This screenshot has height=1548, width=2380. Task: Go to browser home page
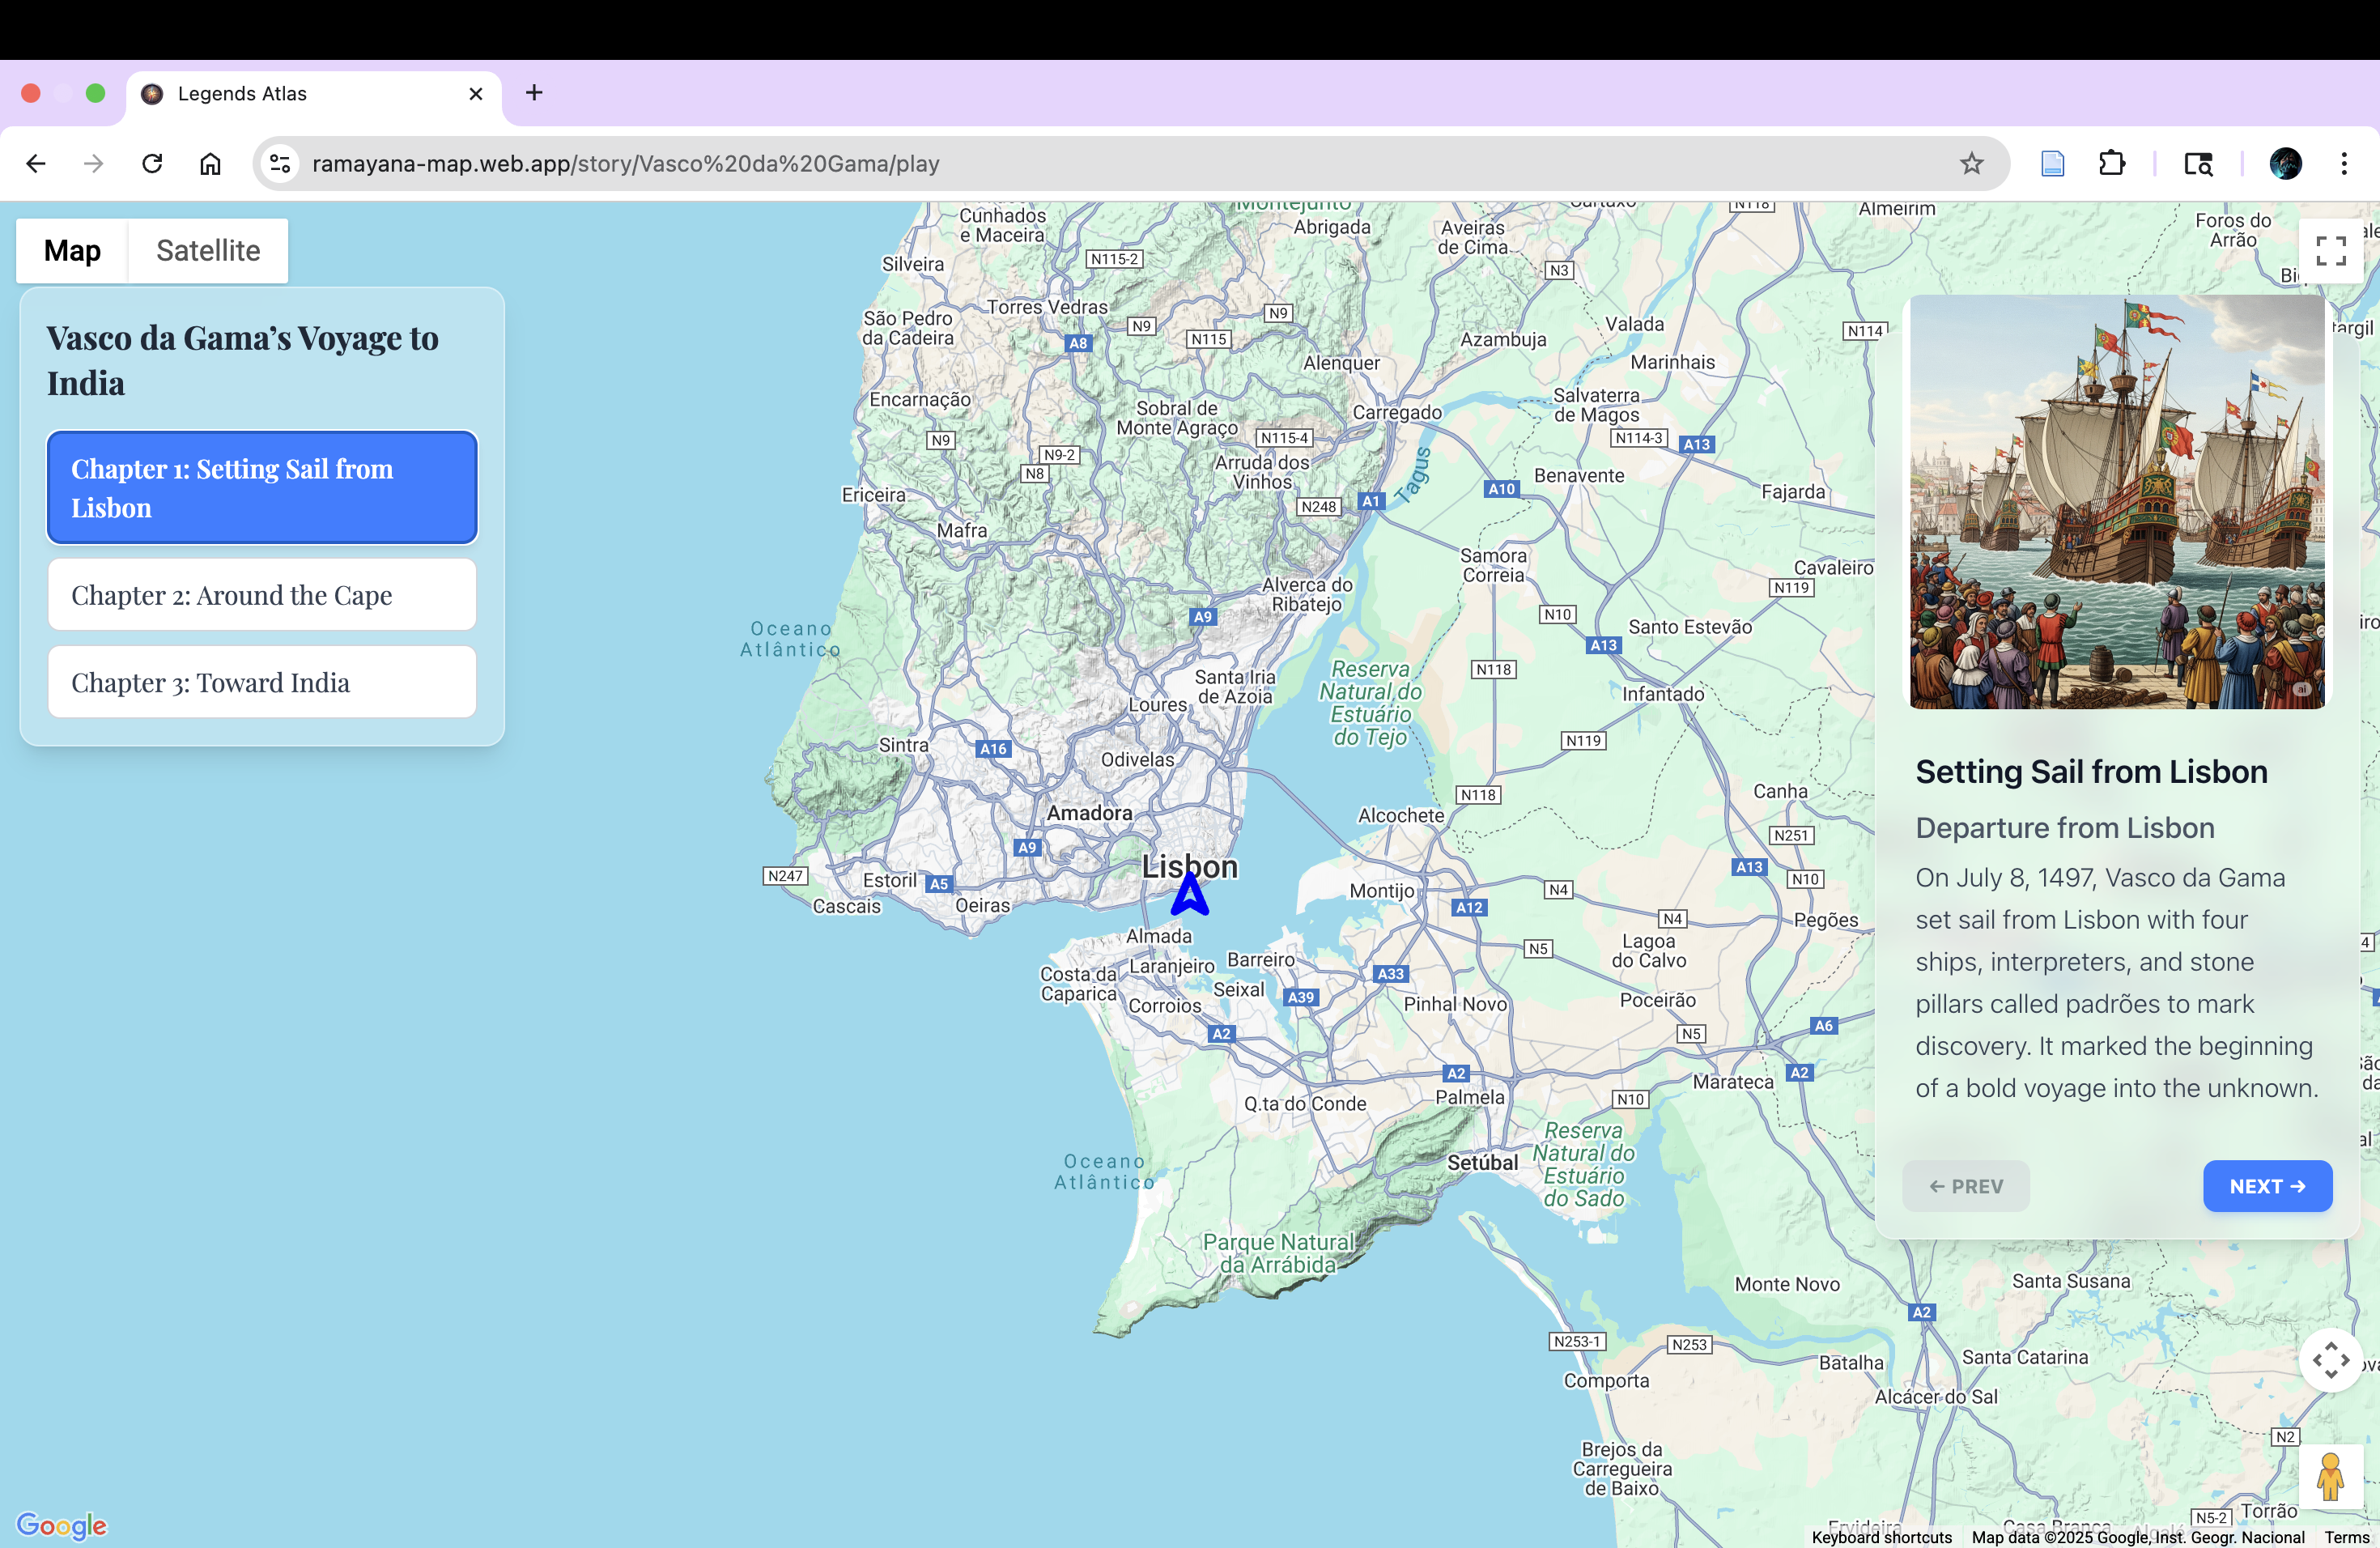[210, 163]
